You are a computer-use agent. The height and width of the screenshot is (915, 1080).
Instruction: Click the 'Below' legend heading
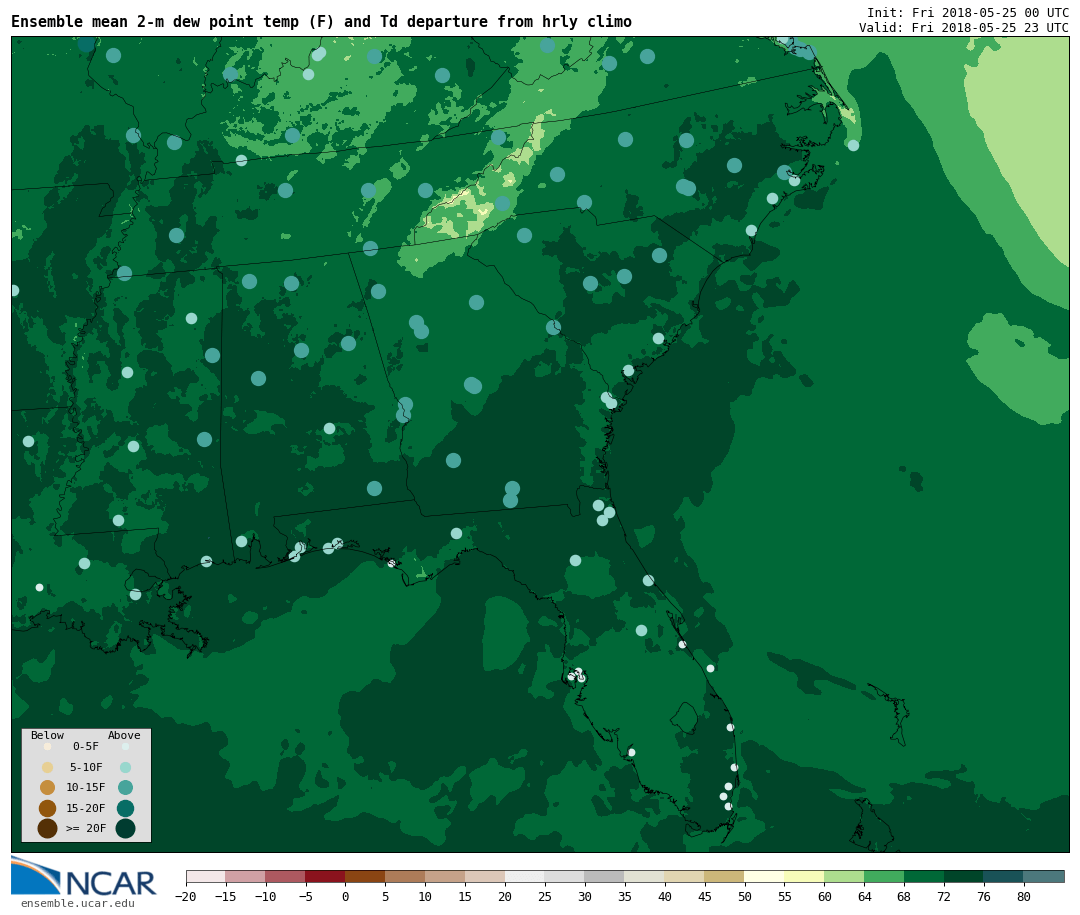click(x=48, y=735)
